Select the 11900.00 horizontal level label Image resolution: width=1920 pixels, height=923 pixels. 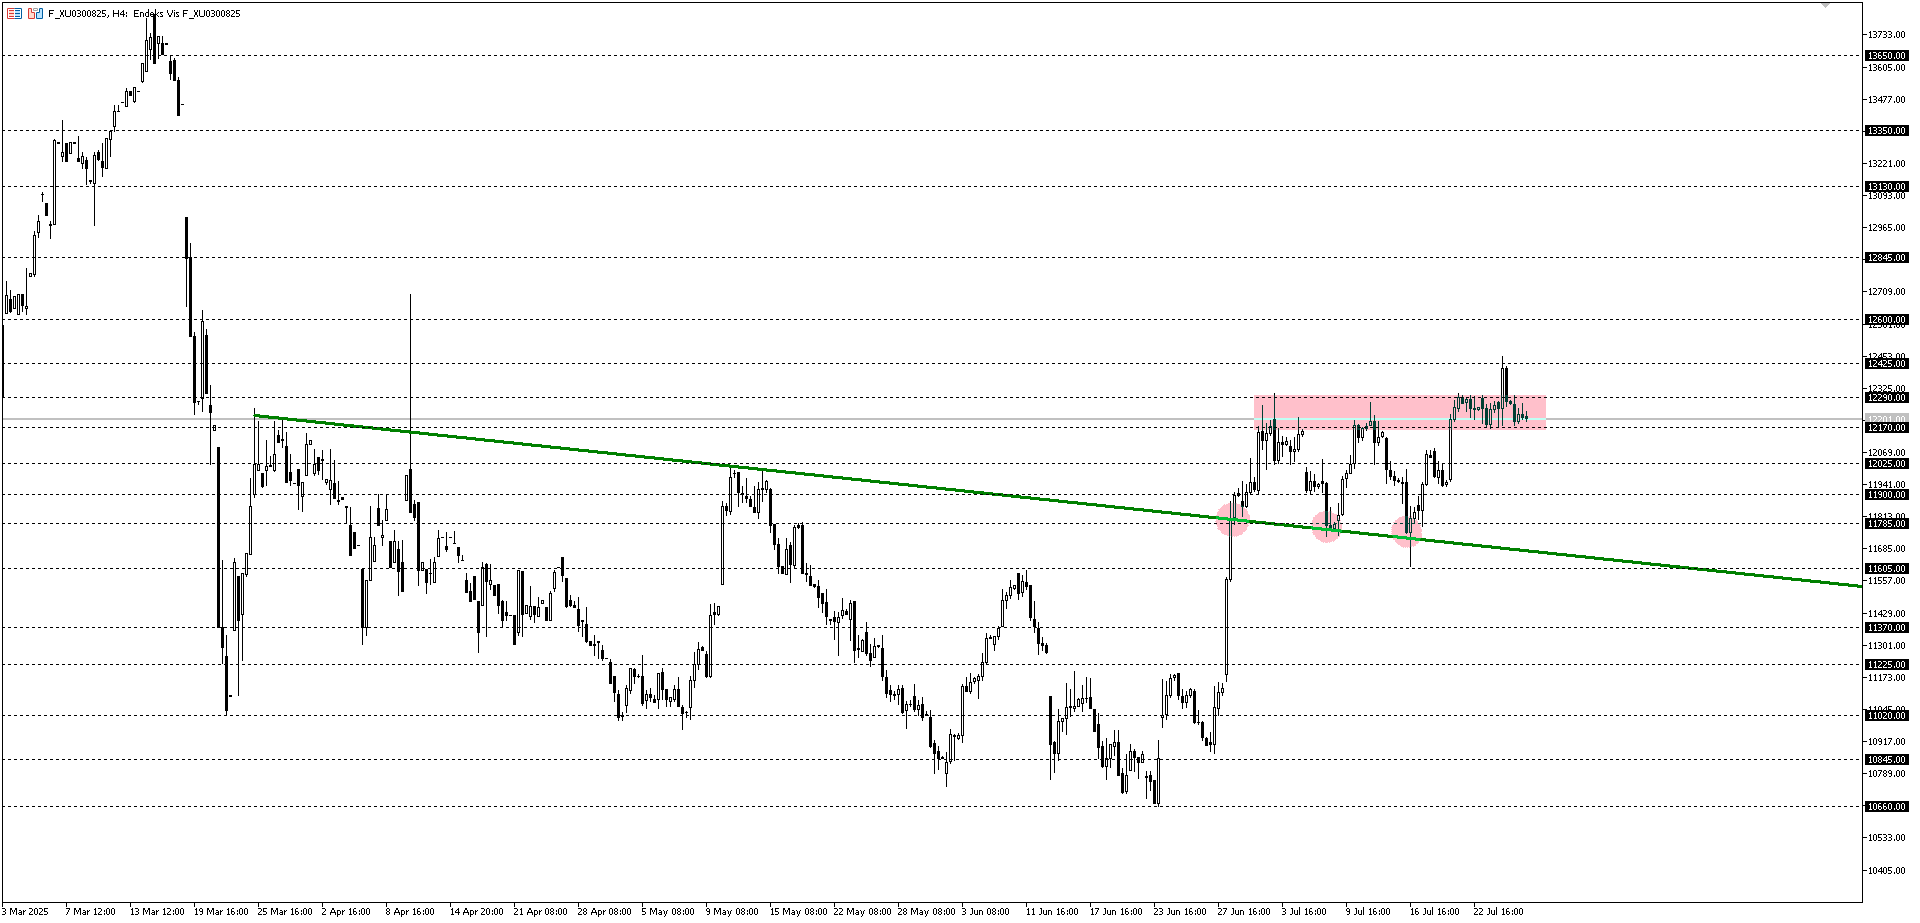(x=1887, y=494)
